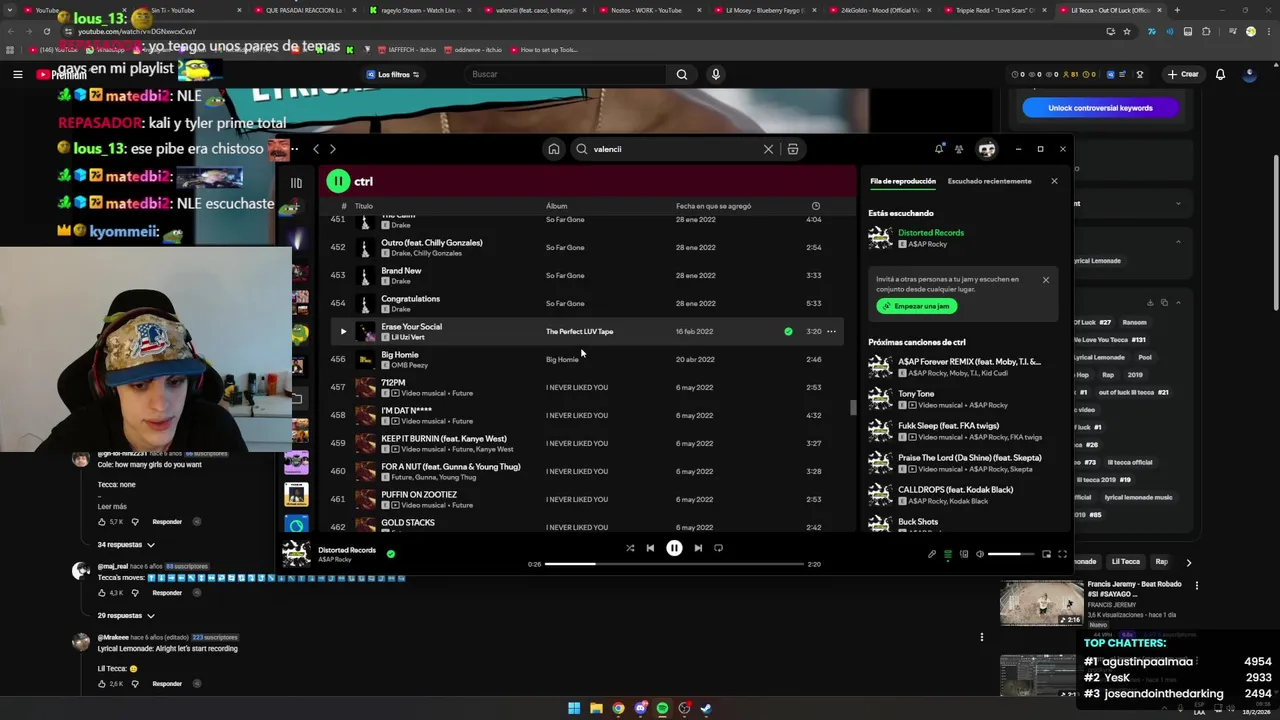This screenshot has height=720, width=1280.
Task: Open Spotify browse icon beside search bar
Action: pos(793,149)
